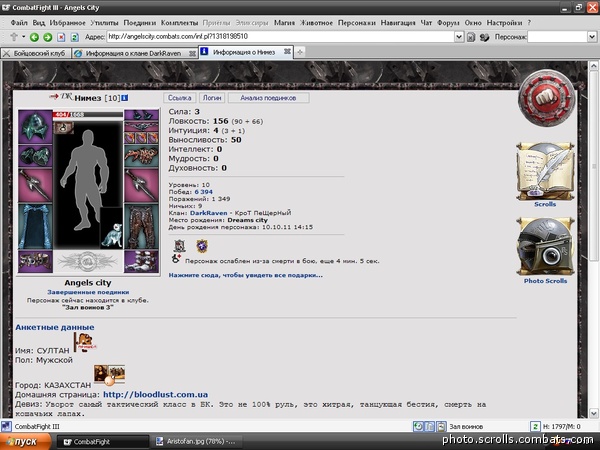Click the red fist emblem button
Viewport: 600px width, 450px height.
point(546,98)
